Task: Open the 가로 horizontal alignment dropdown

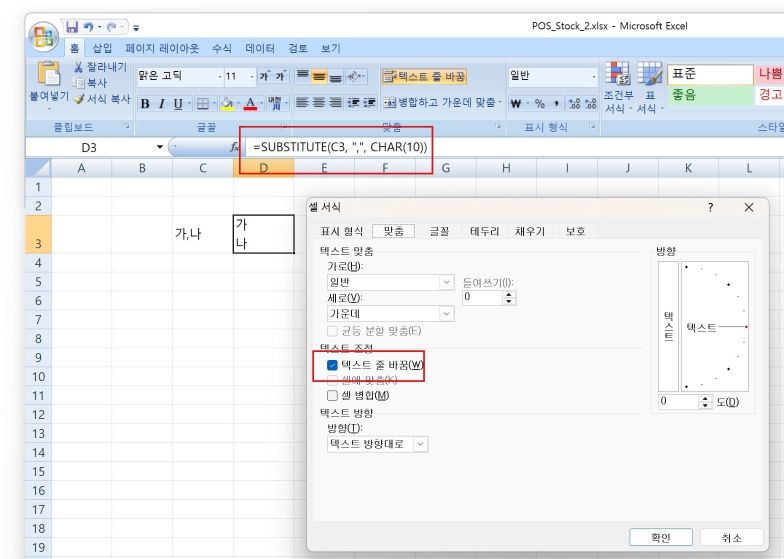Action: point(446,283)
